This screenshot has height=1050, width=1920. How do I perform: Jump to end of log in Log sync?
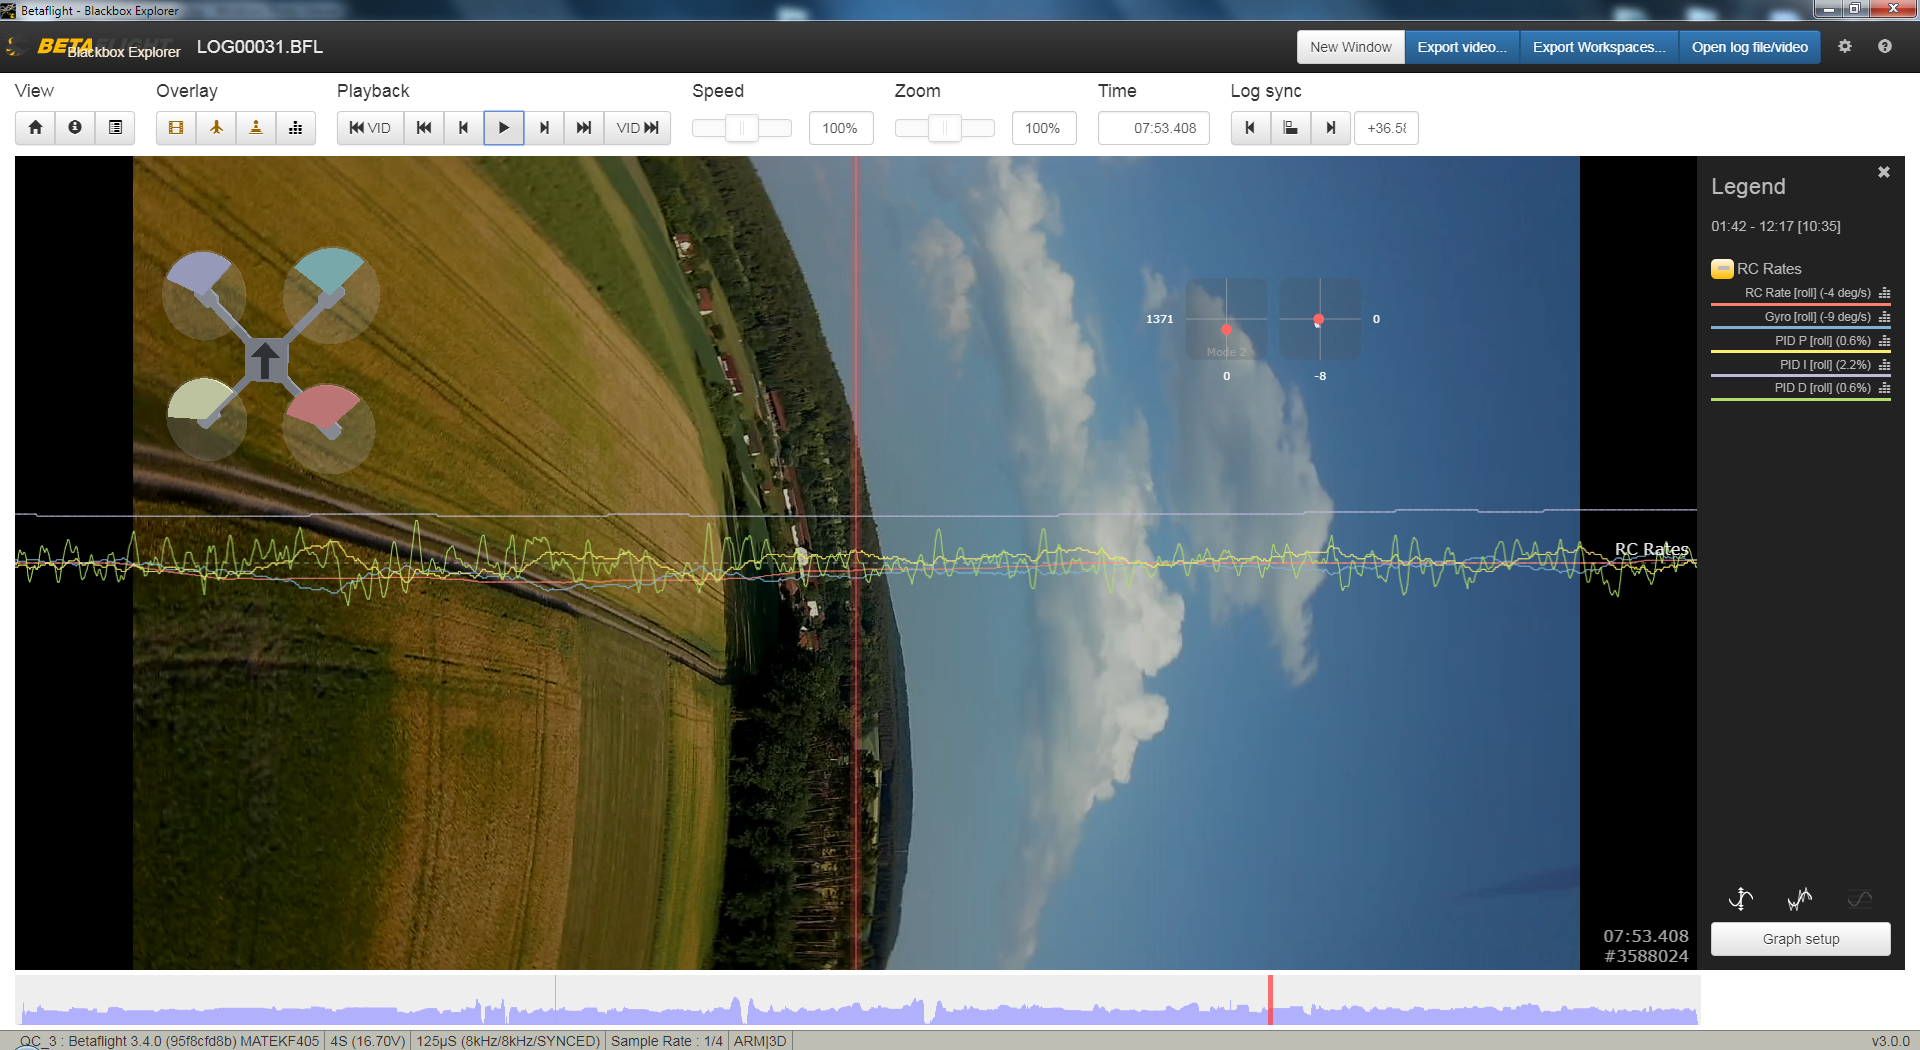[1330, 128]
